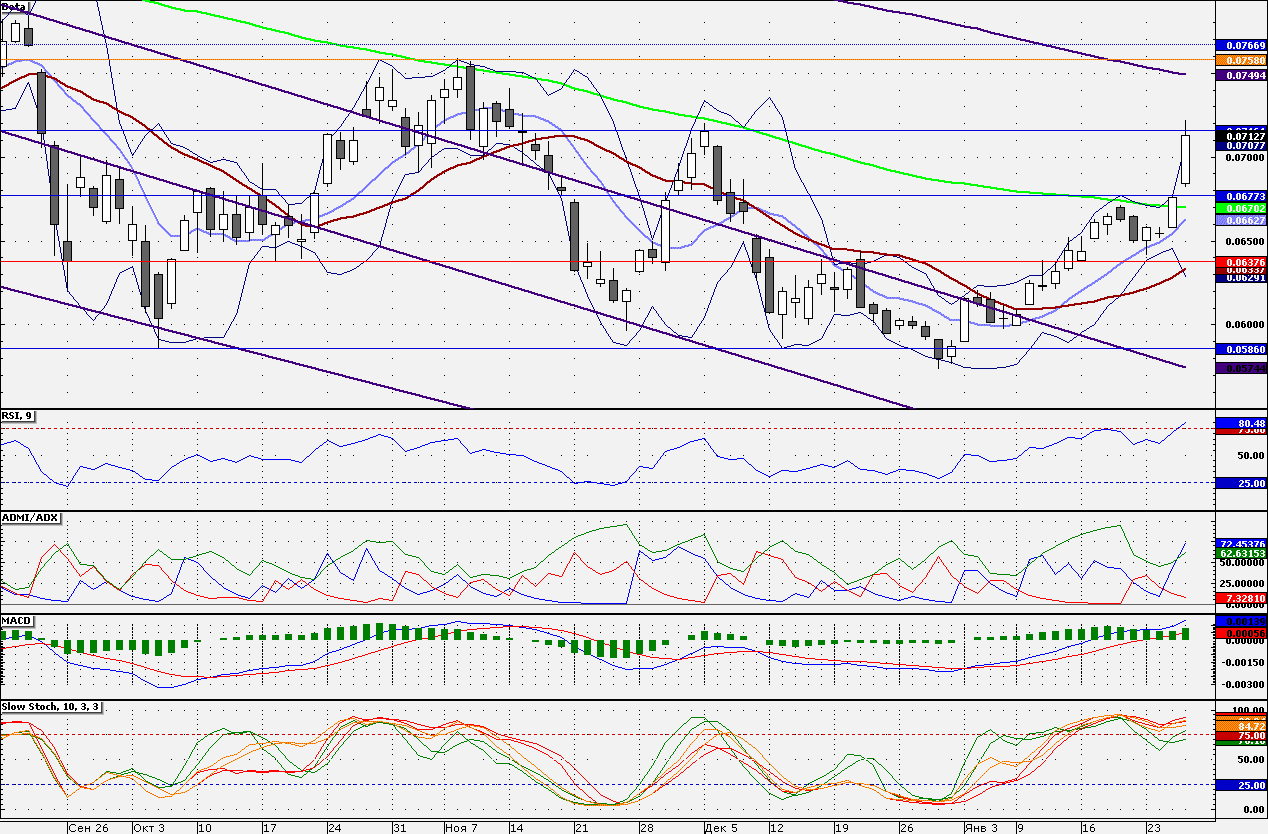Viewport: 1268px width, 834px height.
Task: Select the green 0.06702 moving average tag
Action: pyautogui.click(x=1240, y=208)
